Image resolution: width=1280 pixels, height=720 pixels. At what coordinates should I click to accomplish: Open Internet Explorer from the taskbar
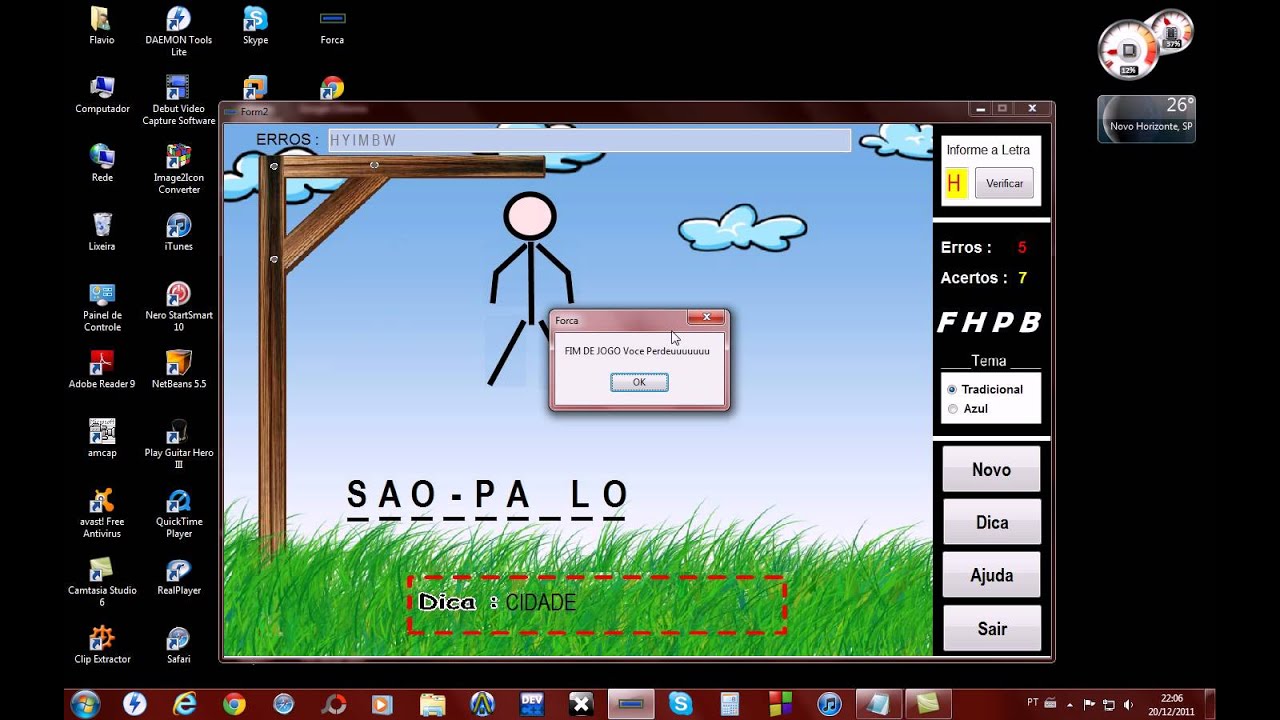click(x=185, y=704)
